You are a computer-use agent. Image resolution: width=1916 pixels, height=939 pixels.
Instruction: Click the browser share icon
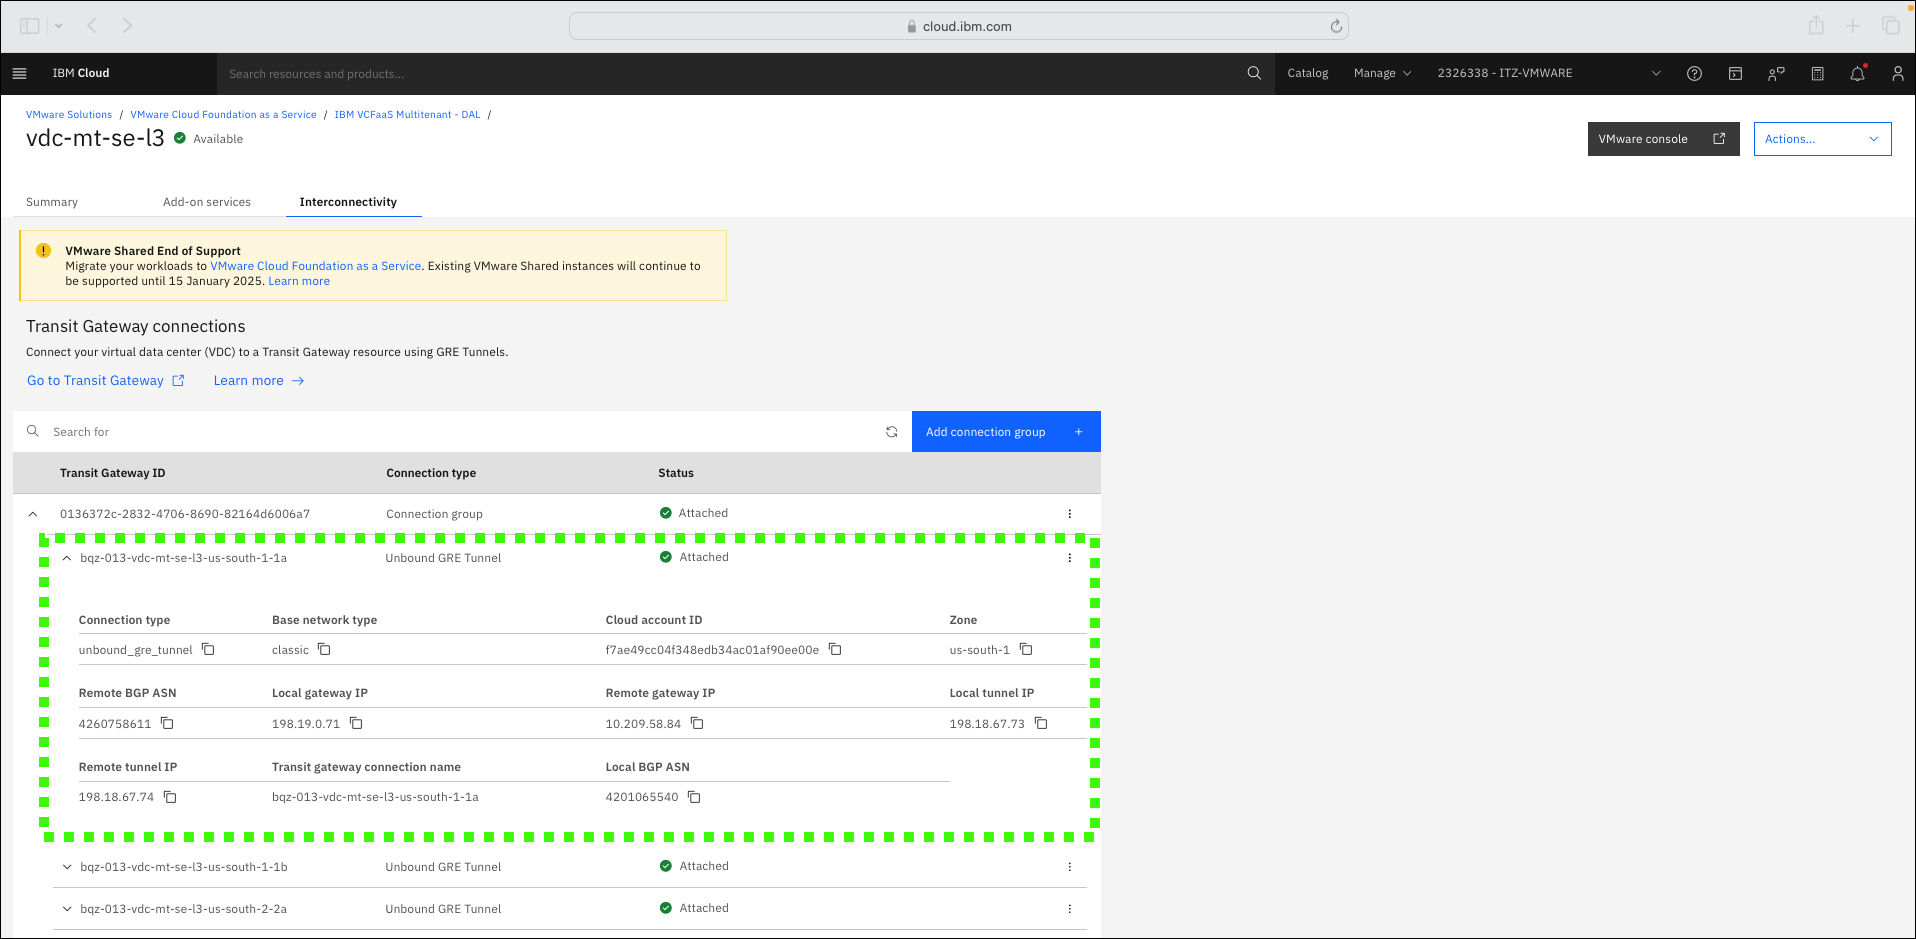click(1816, 26)
